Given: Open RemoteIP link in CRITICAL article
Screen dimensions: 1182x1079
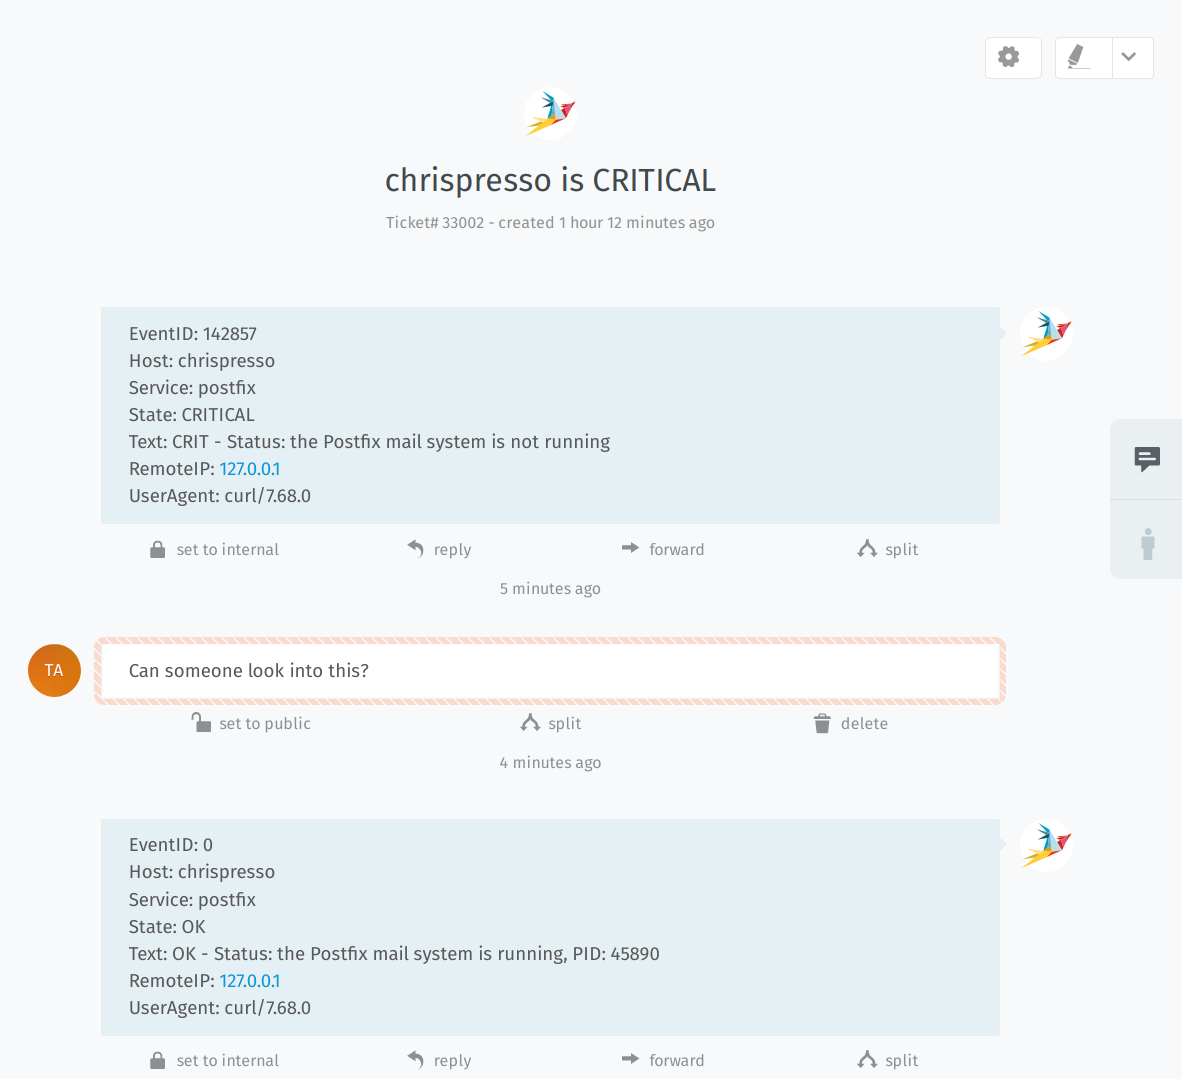Looking at the screenshot, I should point(250,469).
